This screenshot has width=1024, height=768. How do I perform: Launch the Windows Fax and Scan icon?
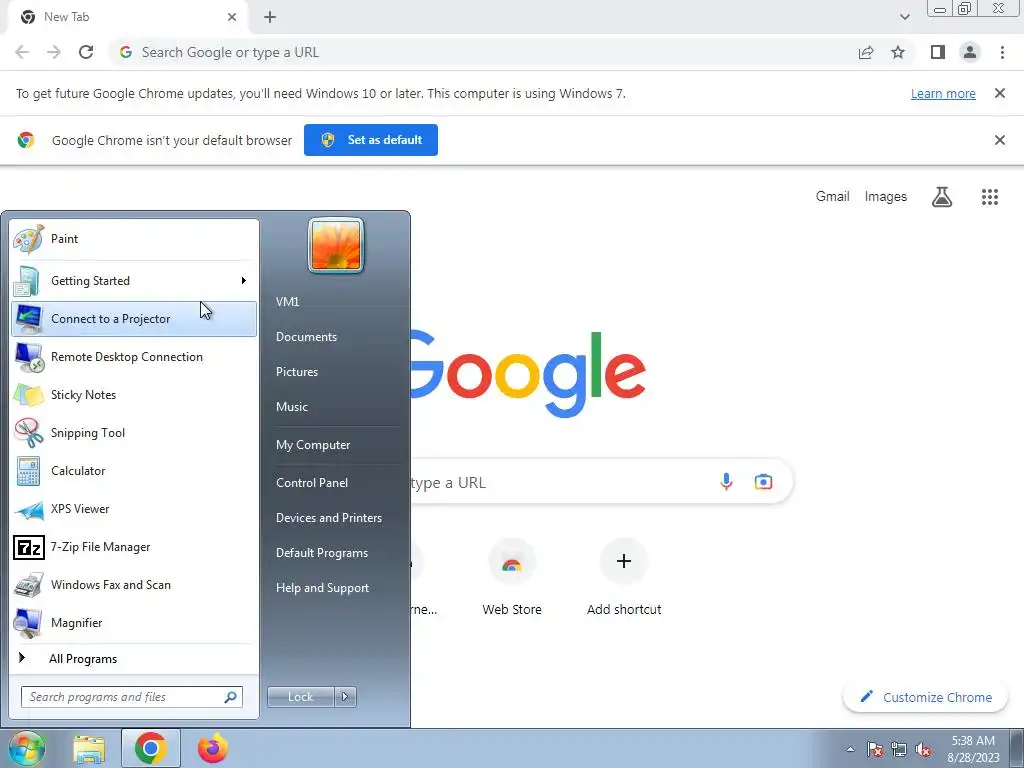28,585
